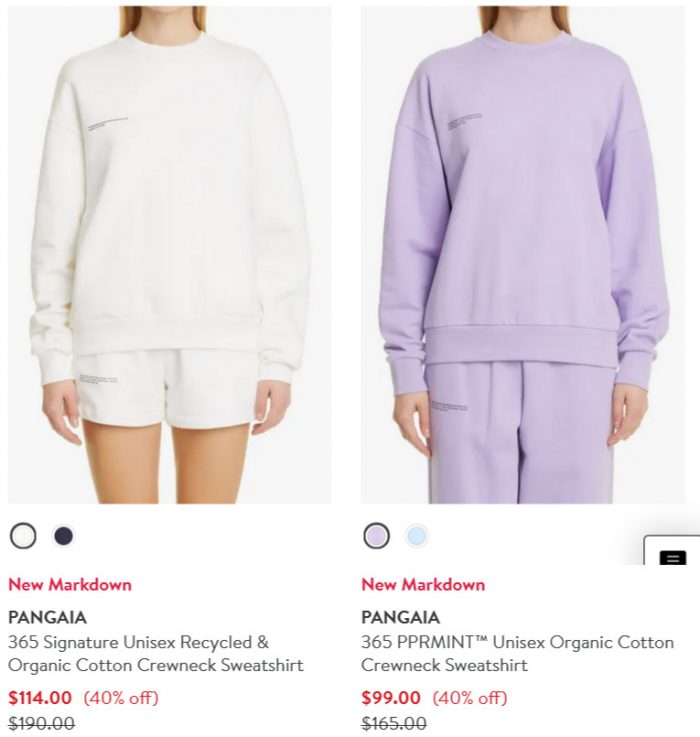
Task: Pick the light blue color swatch
Action: 417,536
